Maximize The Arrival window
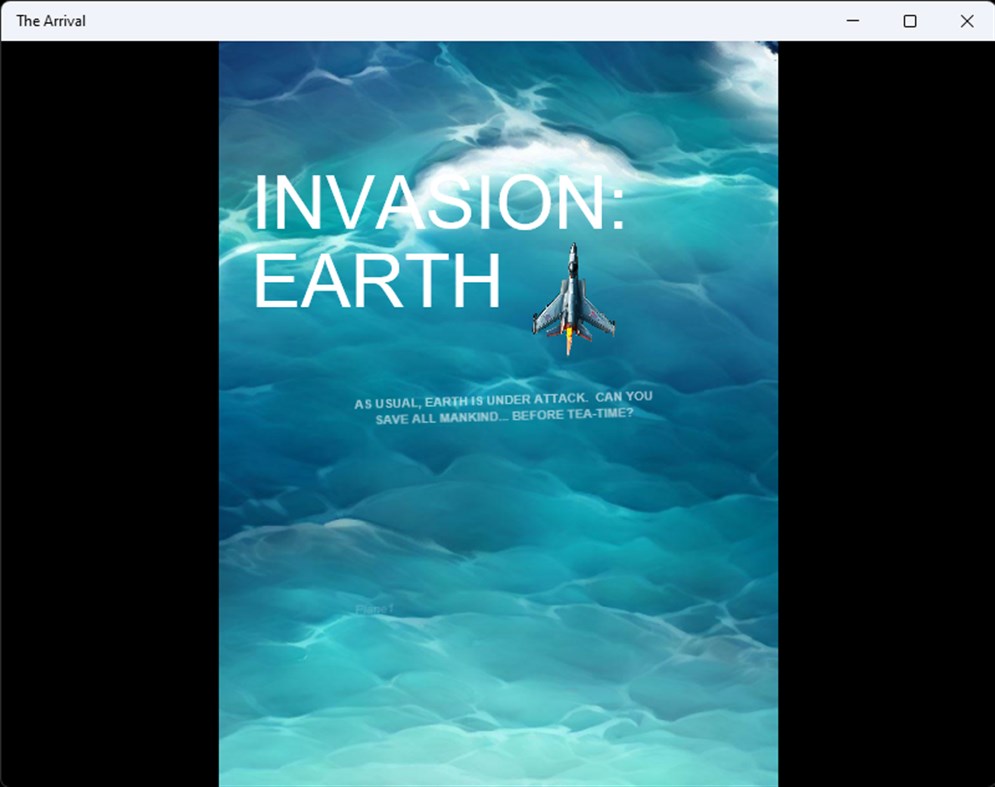995x787 pixels. [910, 20]
